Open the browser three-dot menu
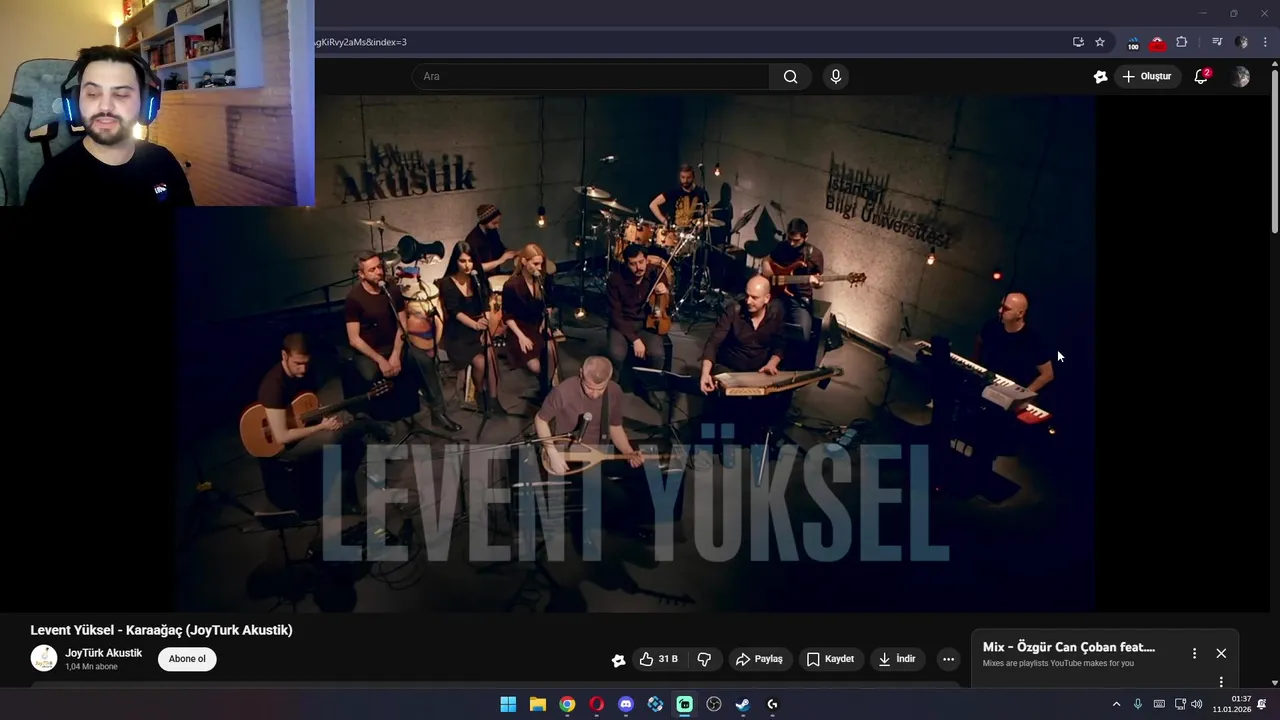The width and height of the screenshot is (1280, 720). (1265, 42)
